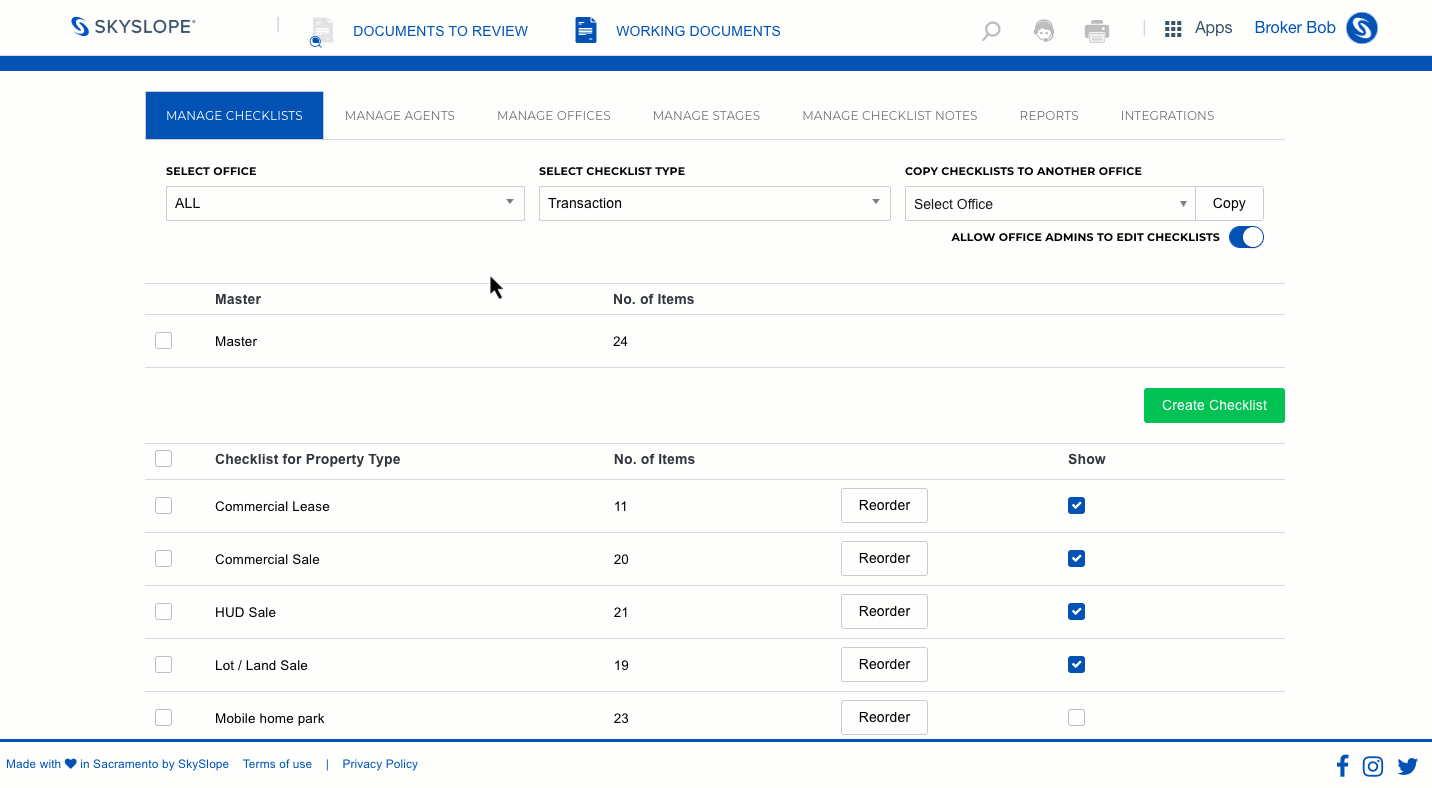Enable Show for Mobile home park

(1076, 718)
